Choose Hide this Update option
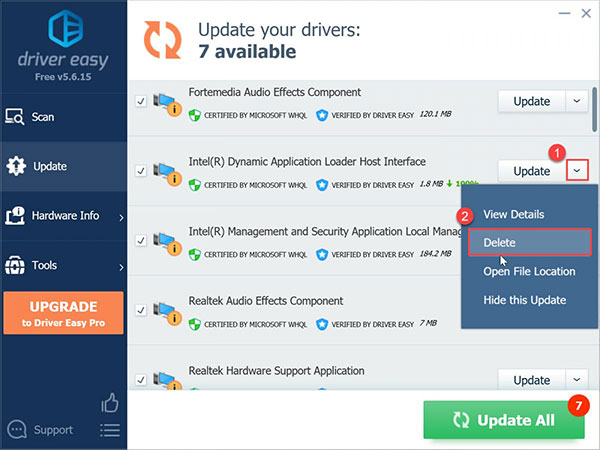 tap(525, 300)
